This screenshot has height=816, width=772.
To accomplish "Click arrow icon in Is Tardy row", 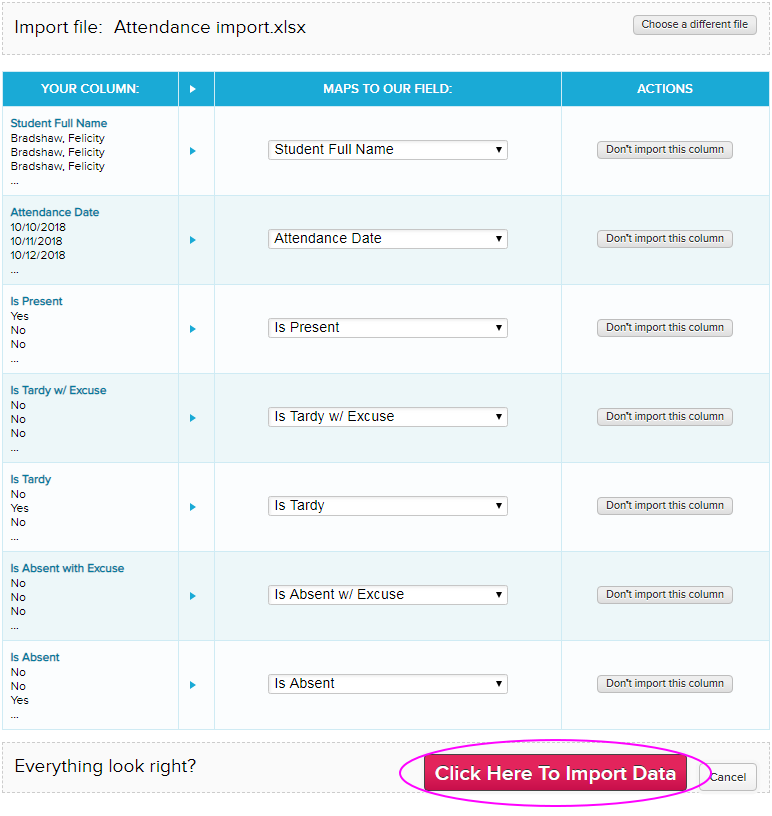I will click(x=193, y=507).
